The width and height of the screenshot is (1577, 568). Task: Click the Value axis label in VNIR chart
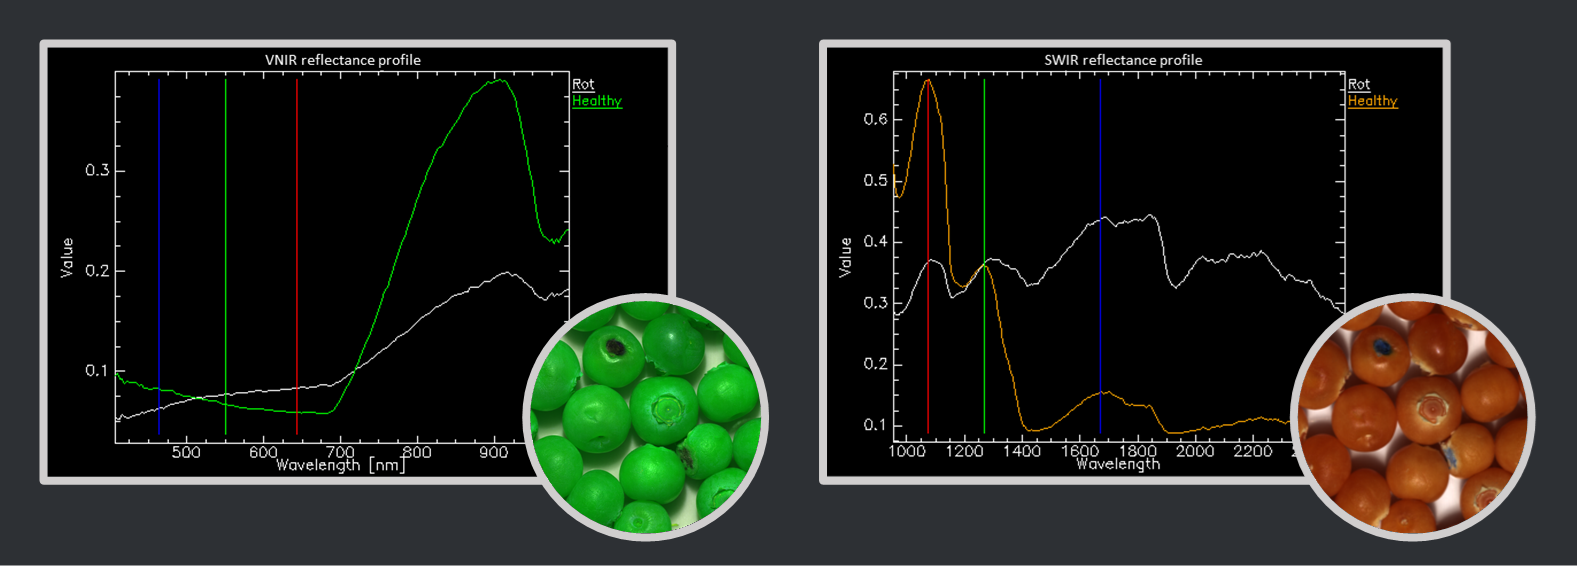[67, 257]
